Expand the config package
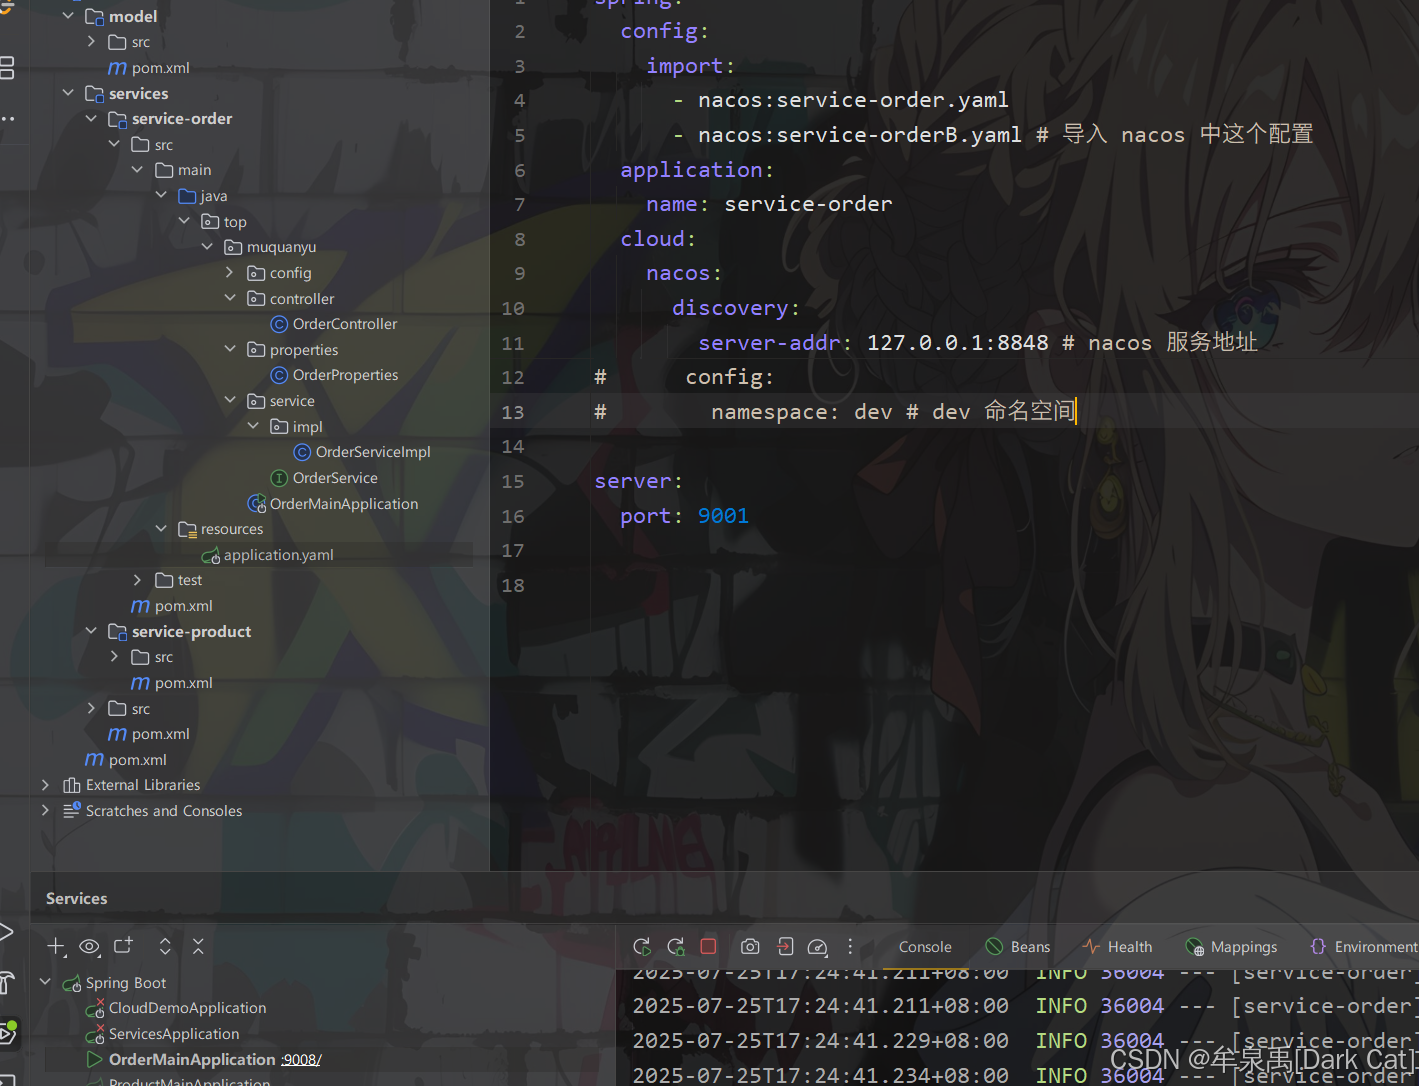 click(x=229, y=272)
